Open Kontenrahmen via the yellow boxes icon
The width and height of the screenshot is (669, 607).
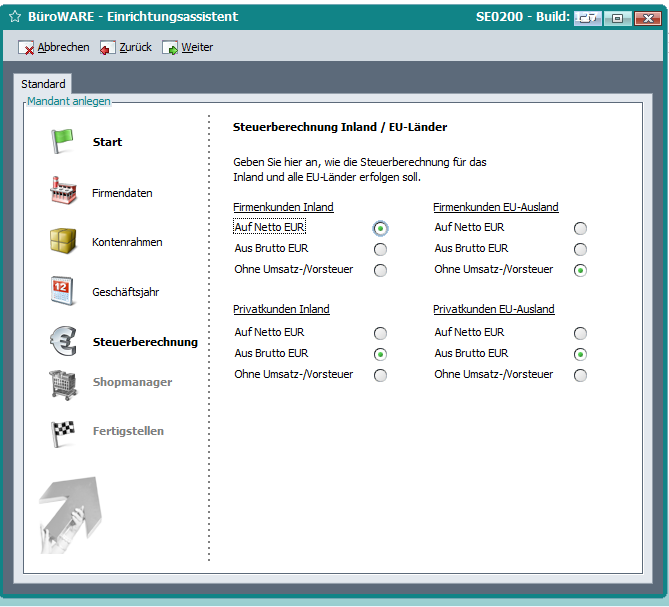tap(63, 242)
